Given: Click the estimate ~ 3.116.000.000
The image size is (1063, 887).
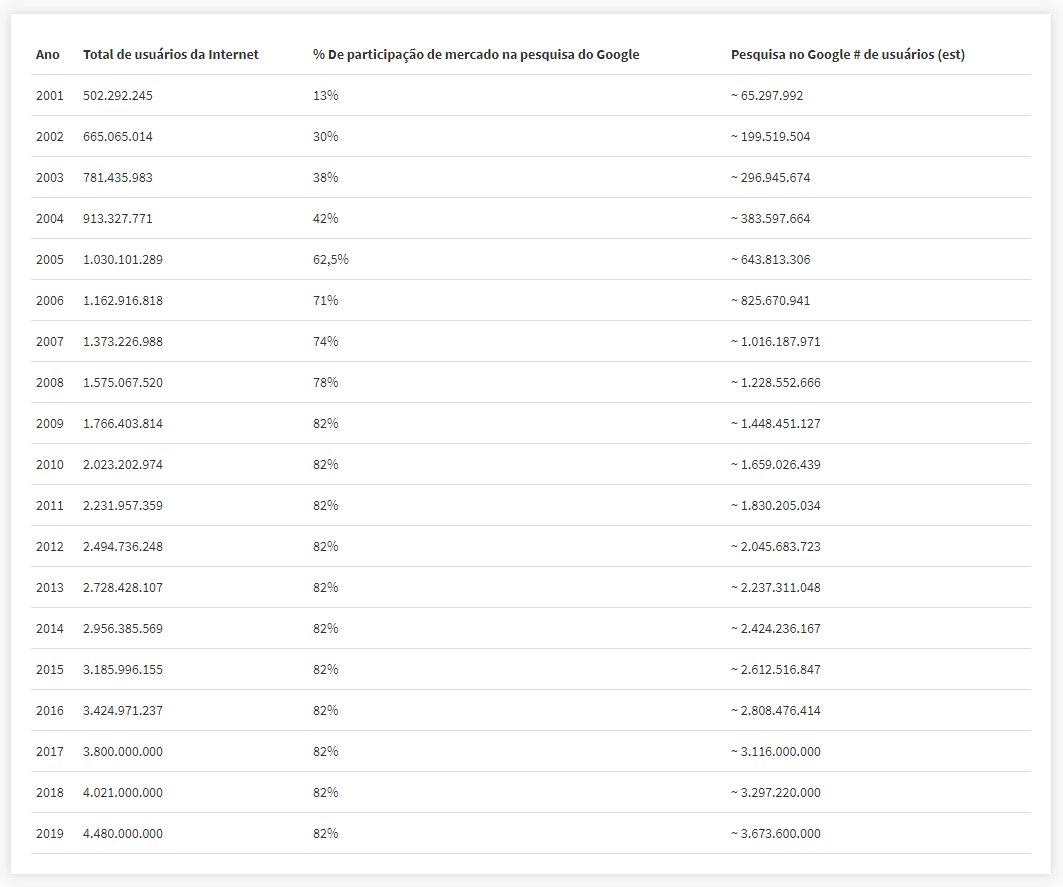Looking at the screenshot, I should (x=776, y=752).
